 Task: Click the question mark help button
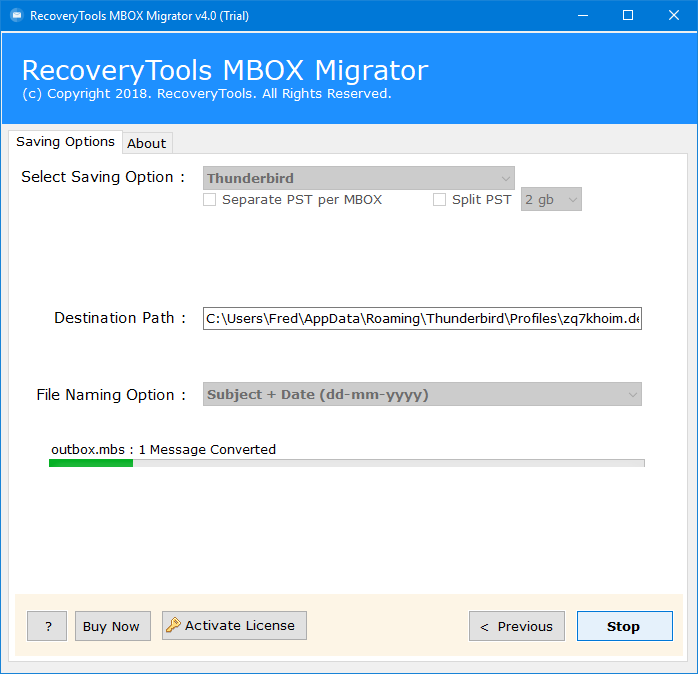click(47, 626)
